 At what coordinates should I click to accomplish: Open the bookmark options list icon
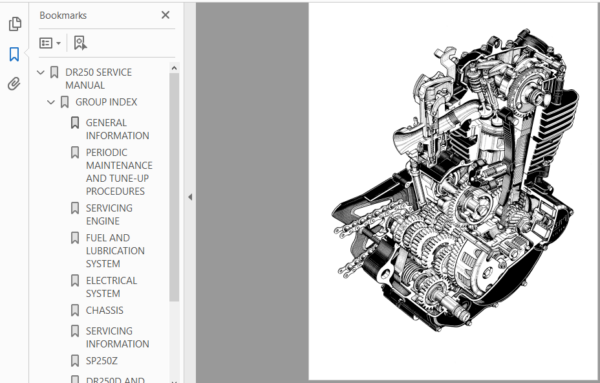pos(50,43)
